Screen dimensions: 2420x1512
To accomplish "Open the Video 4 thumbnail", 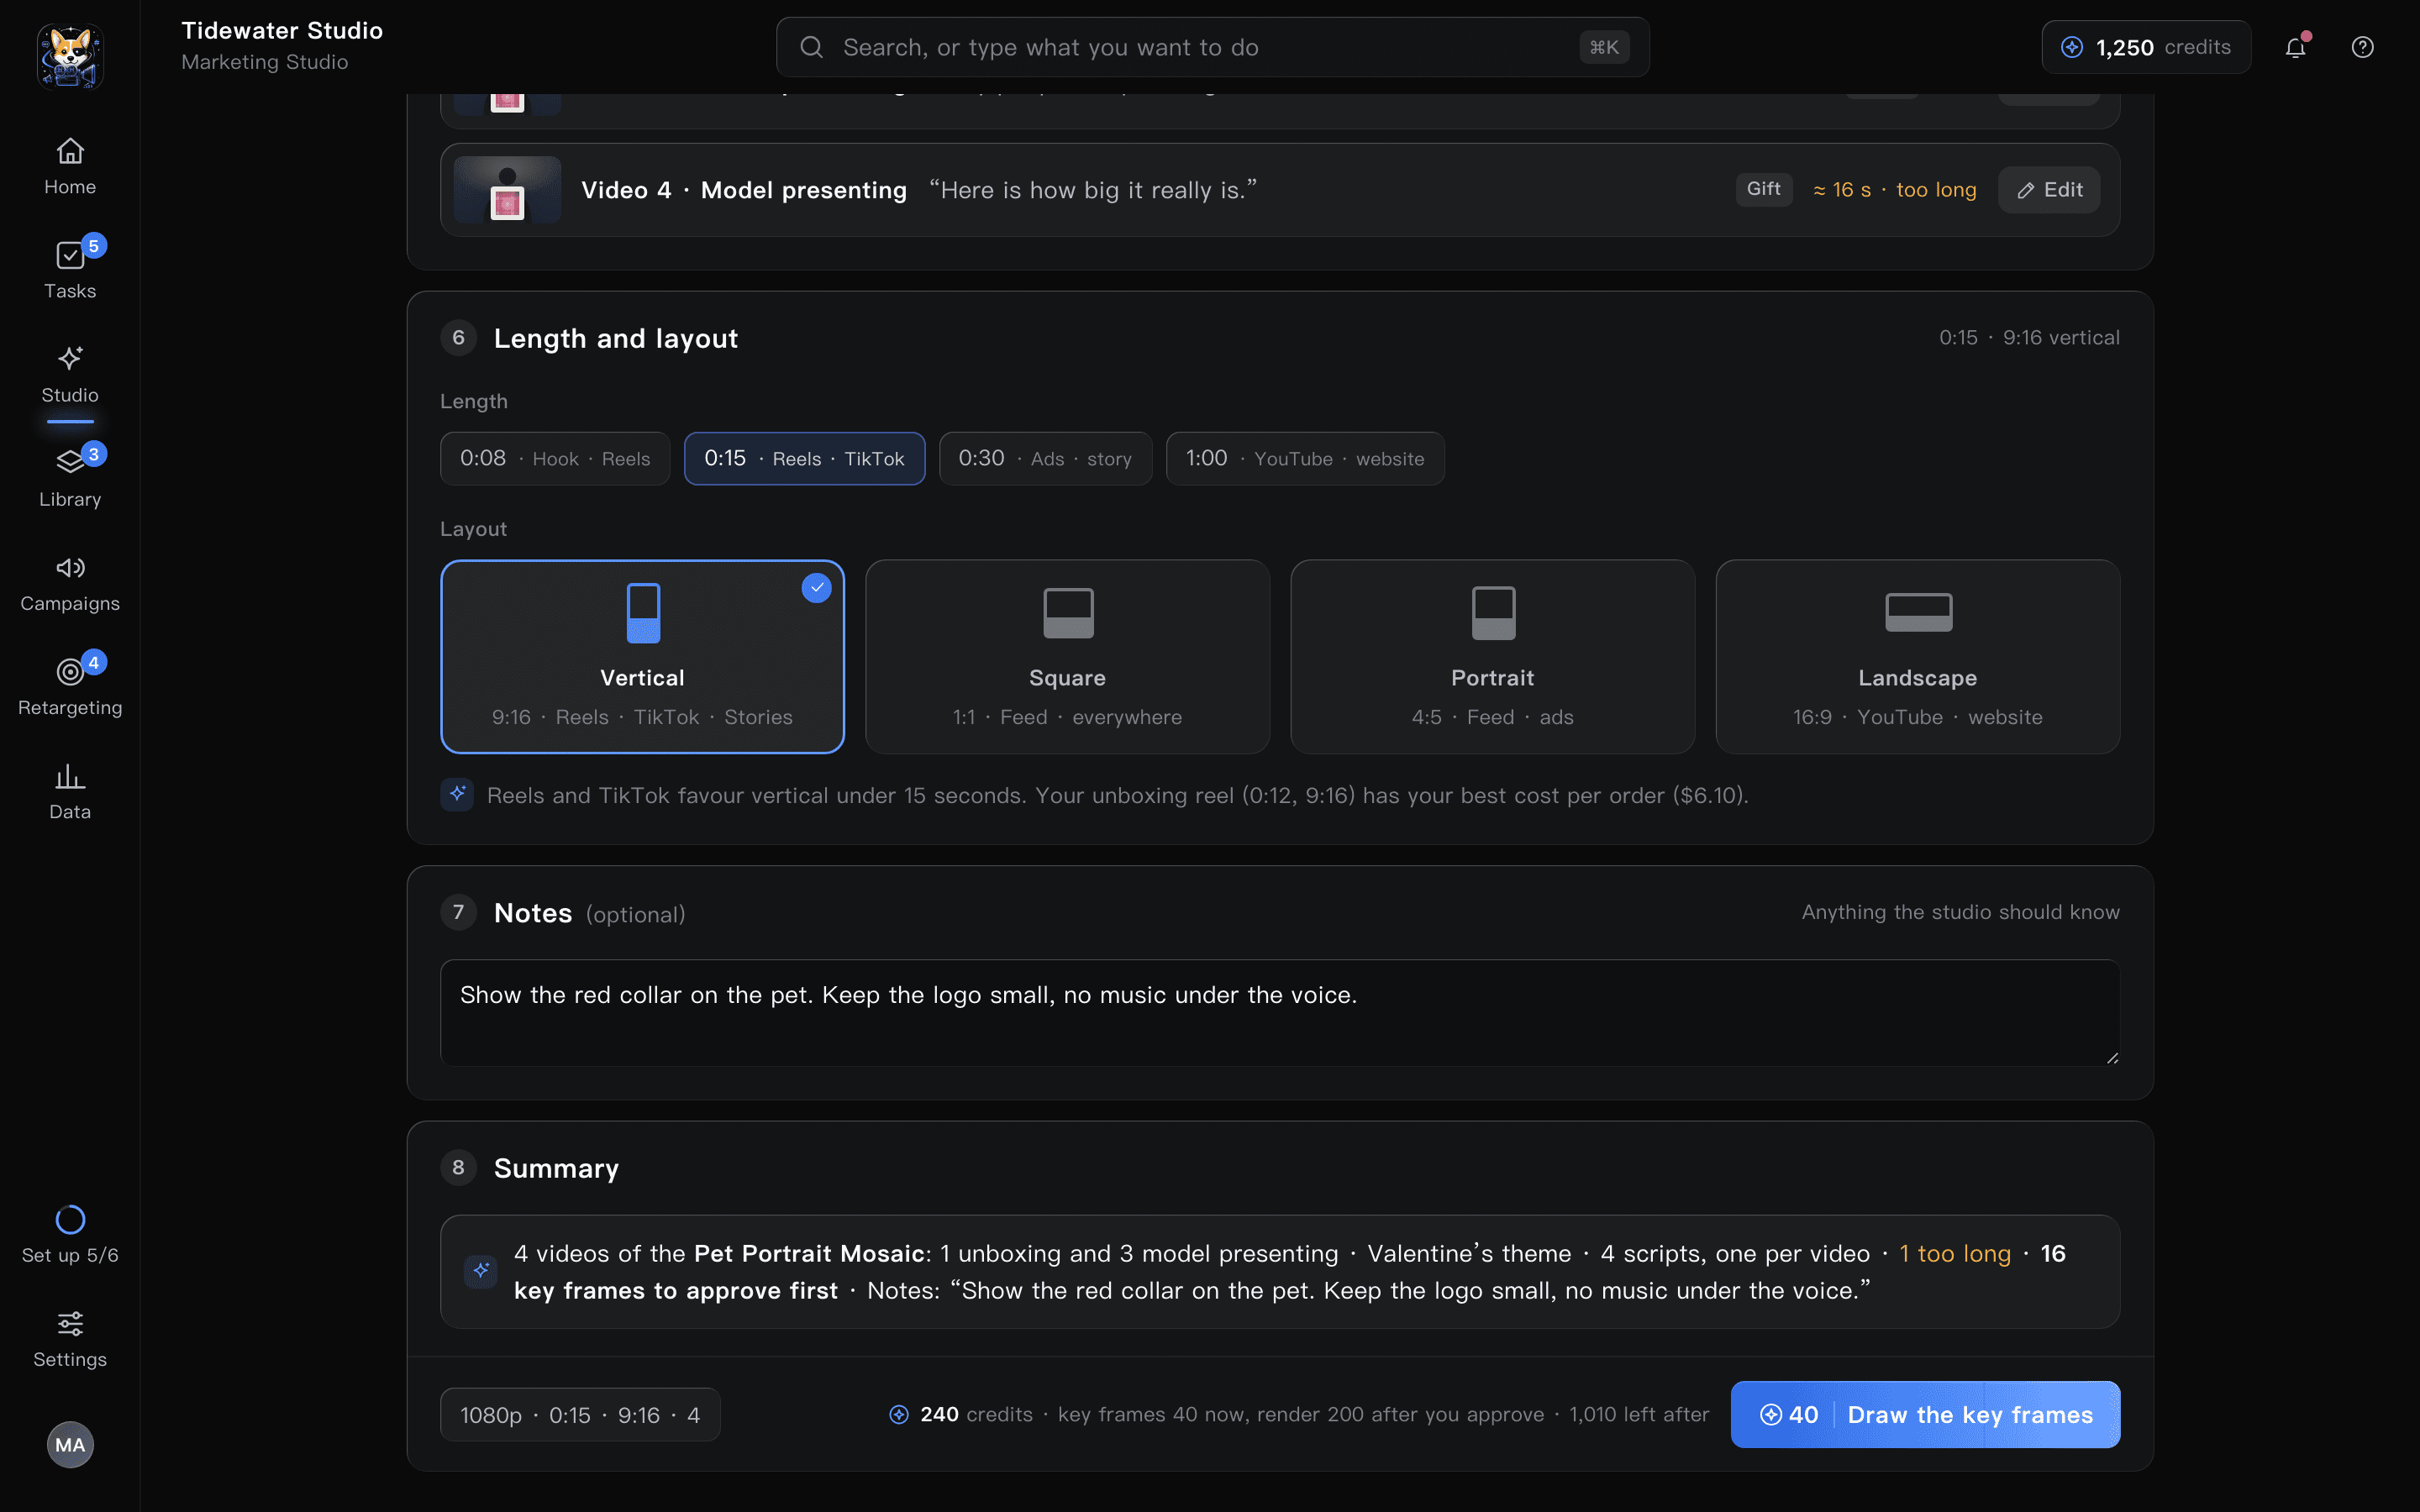I will [x=507, y=190].
